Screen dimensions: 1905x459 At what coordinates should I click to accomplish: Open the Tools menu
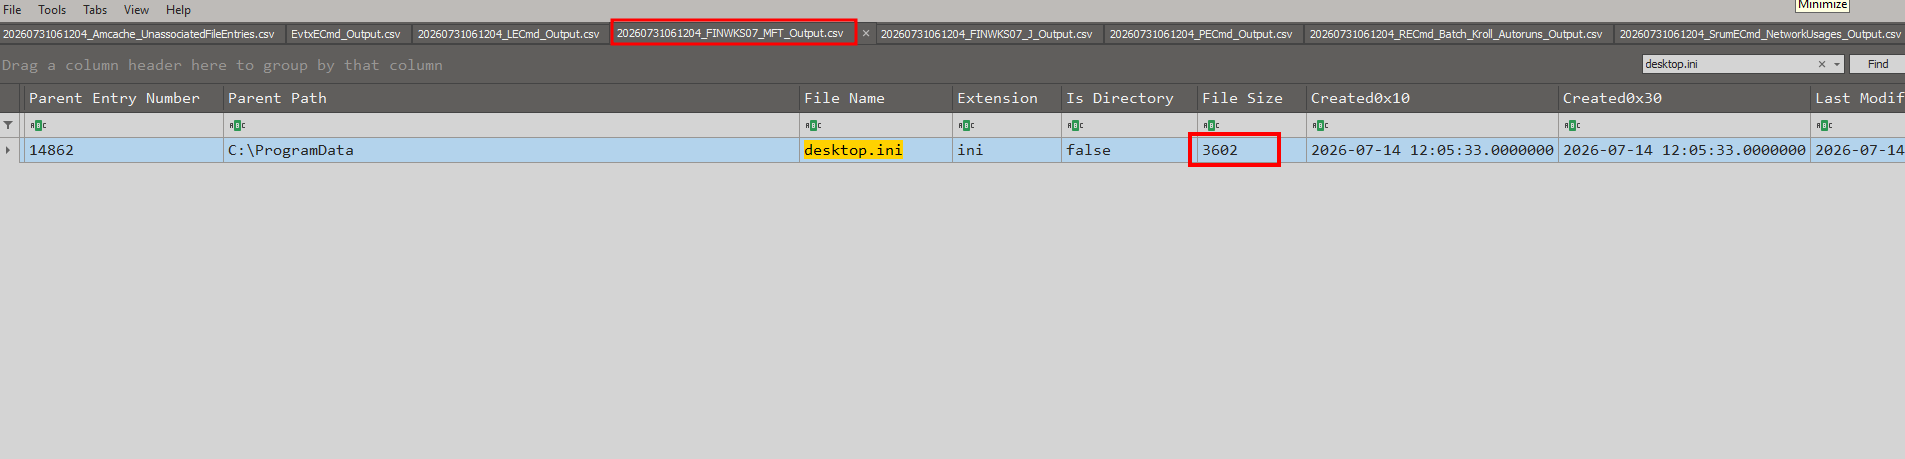[52, 10]
